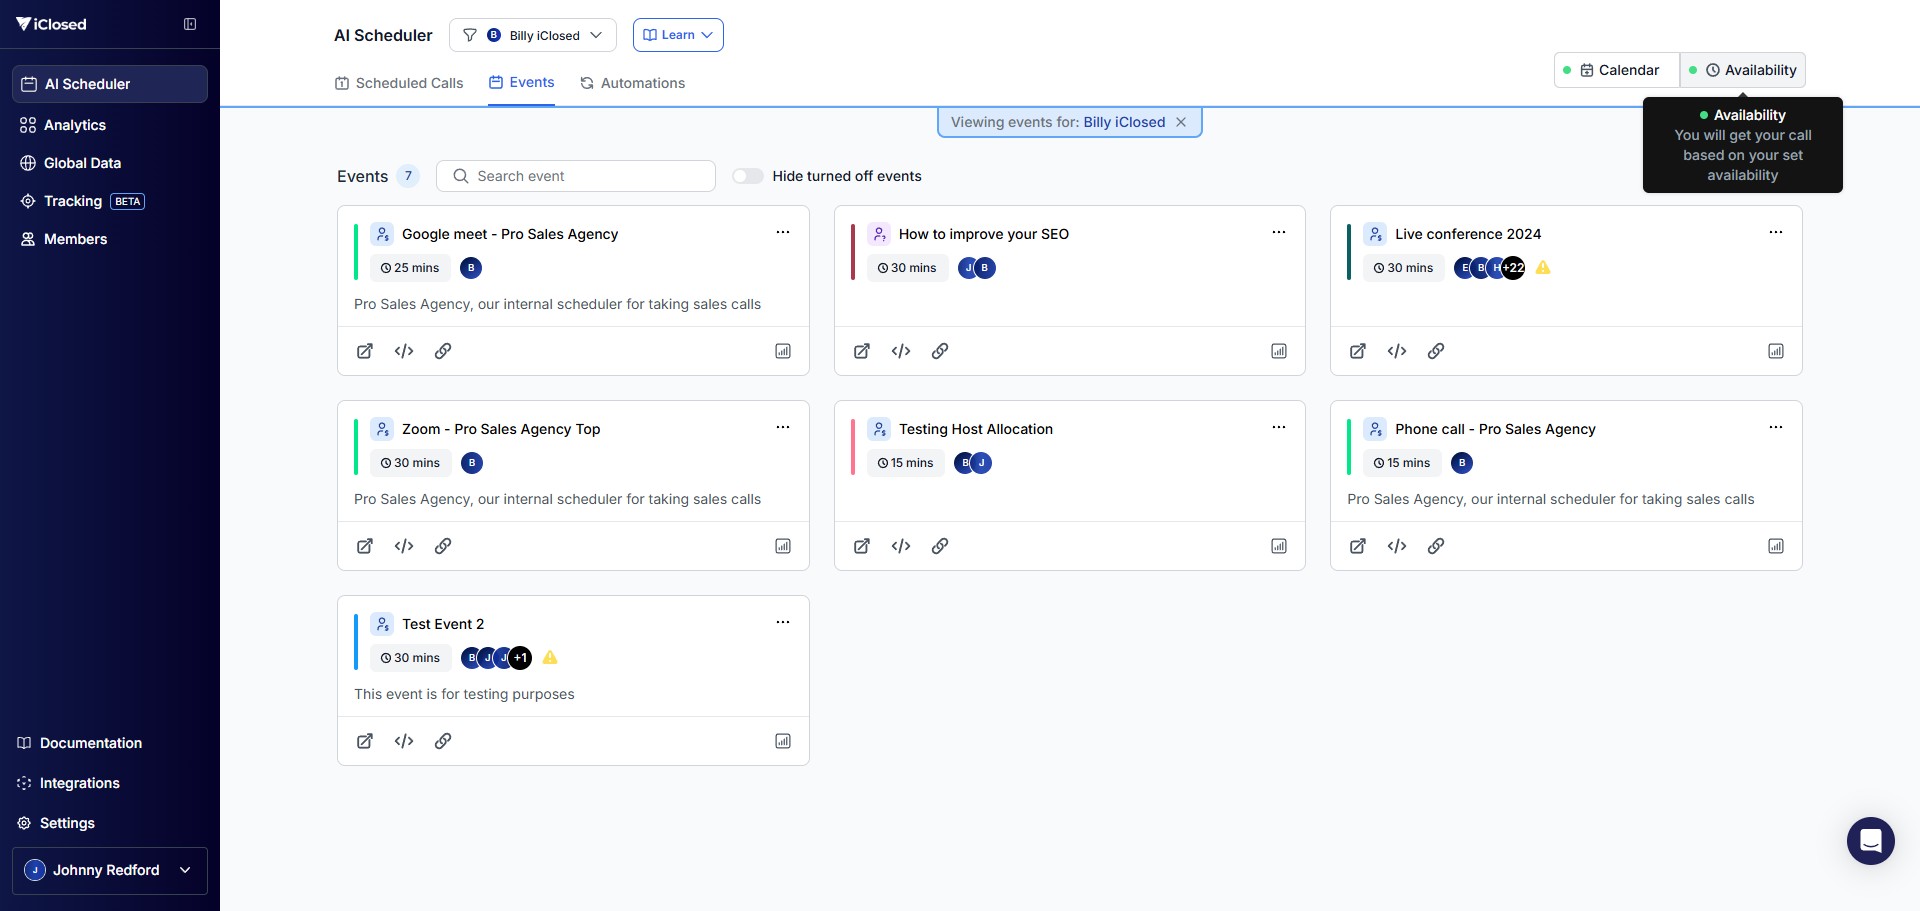
Task: Copy link icon on Zoom event card
Action: 443,546
